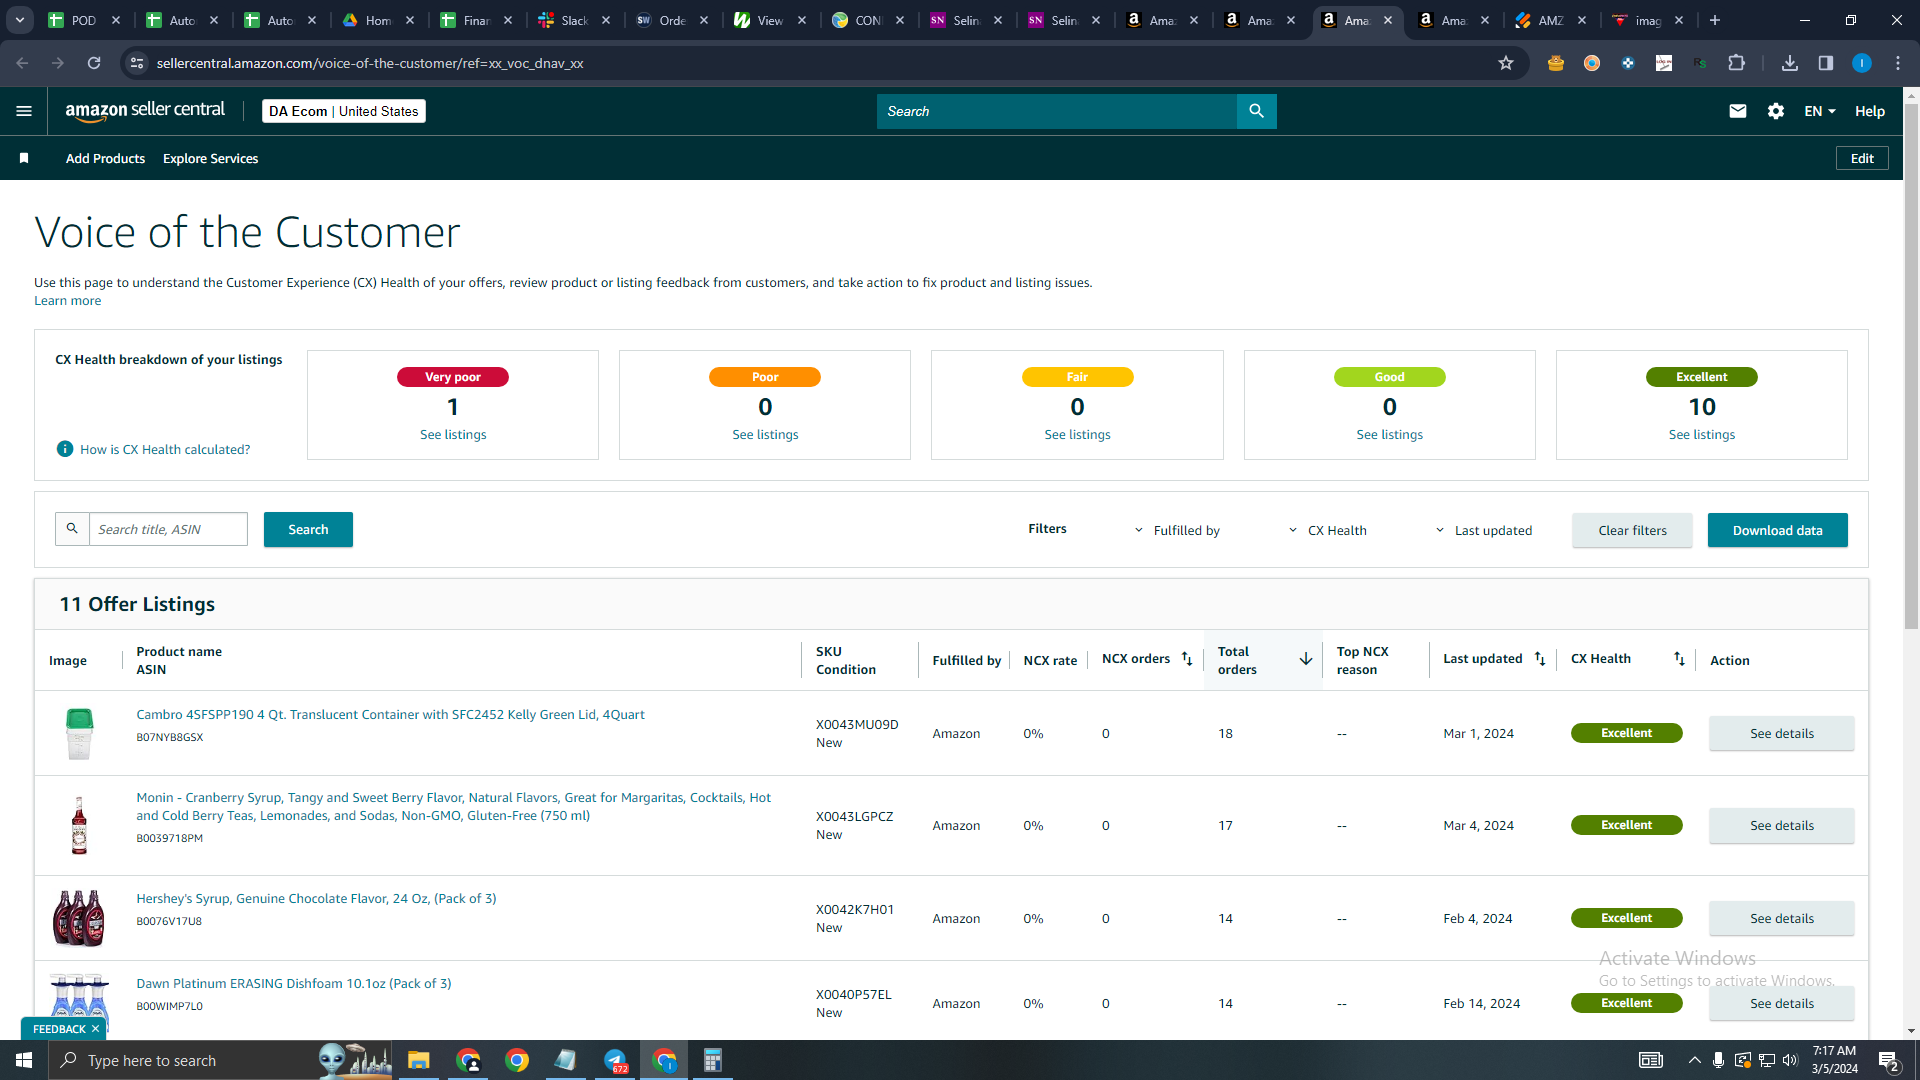Viewport: 1920px width, 1080px height.
Task: Bookmark this page with the star icon
Action: [1506, 63]
